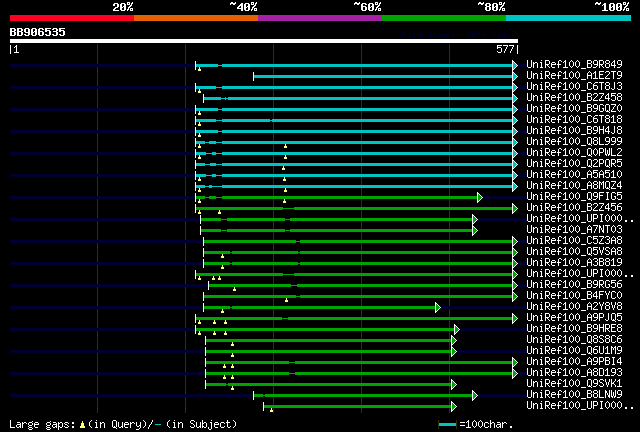Select the UniRef100_B2Z456 label
Image resolution: width=640 pixels, height=432 pixels.
pos(574,208)
